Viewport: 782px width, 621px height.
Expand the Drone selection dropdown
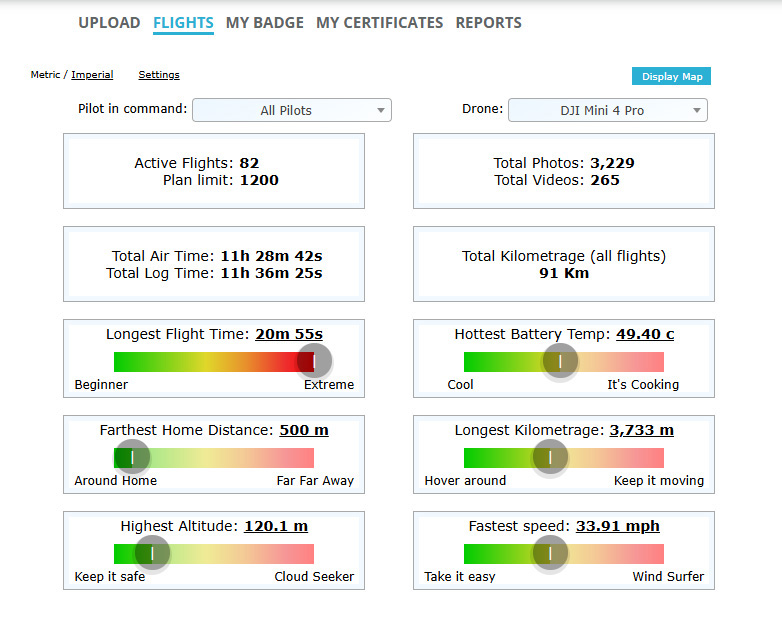click(x=607, y=110)
